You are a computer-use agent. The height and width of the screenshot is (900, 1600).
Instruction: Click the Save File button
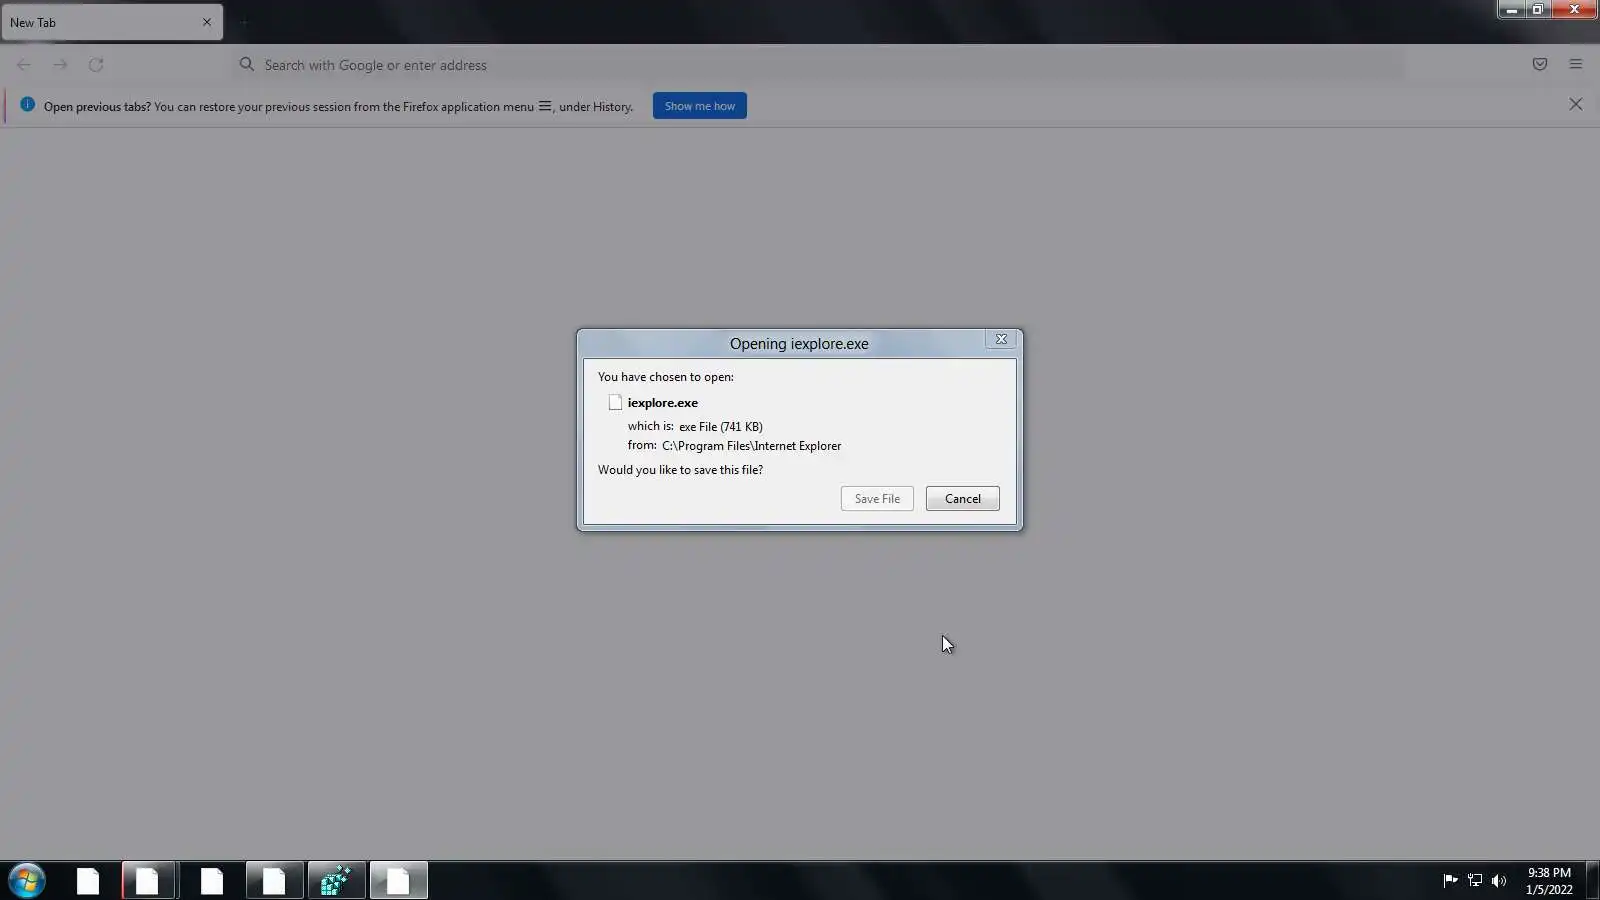[877, 499]
